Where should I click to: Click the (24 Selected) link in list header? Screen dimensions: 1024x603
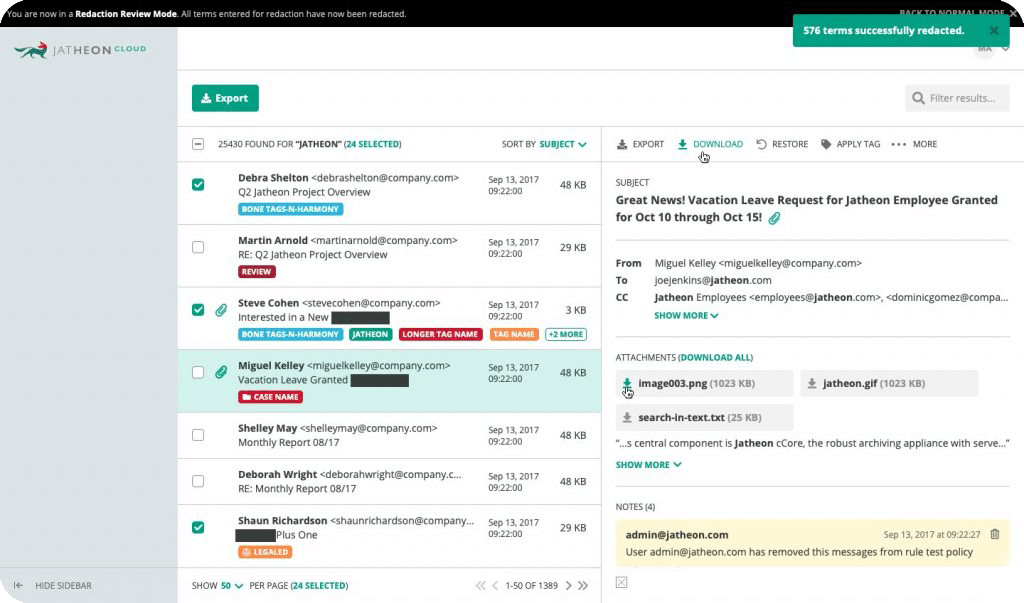(x=373, y=144)
